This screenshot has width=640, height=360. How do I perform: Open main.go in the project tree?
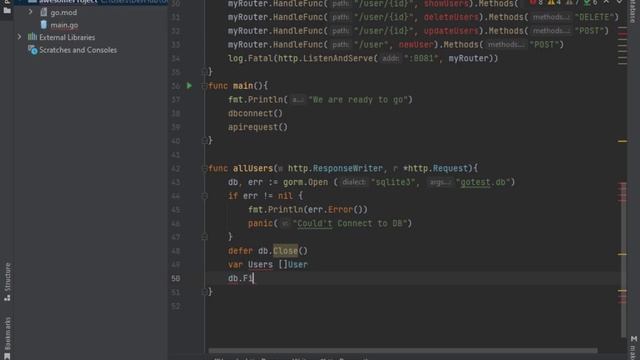pyautogui.click(x=64, y=25)
